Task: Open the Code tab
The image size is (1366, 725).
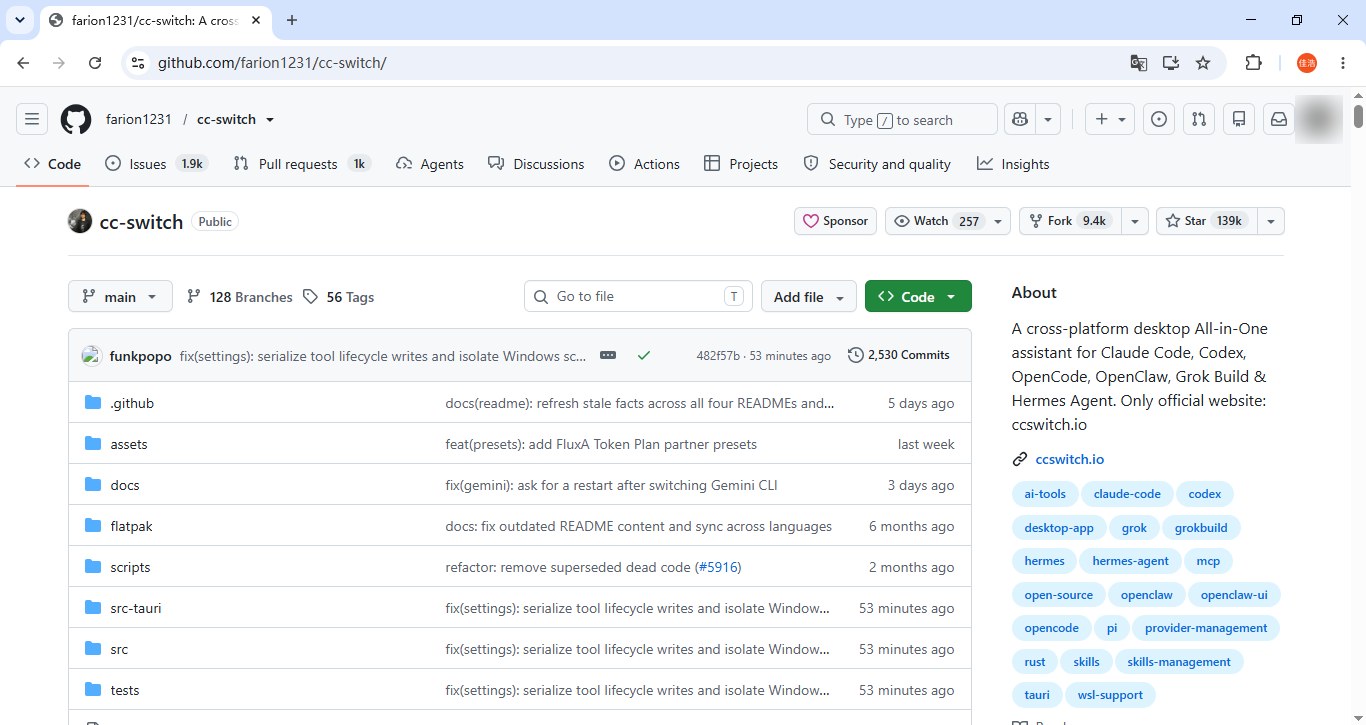Action: point(53,164)
